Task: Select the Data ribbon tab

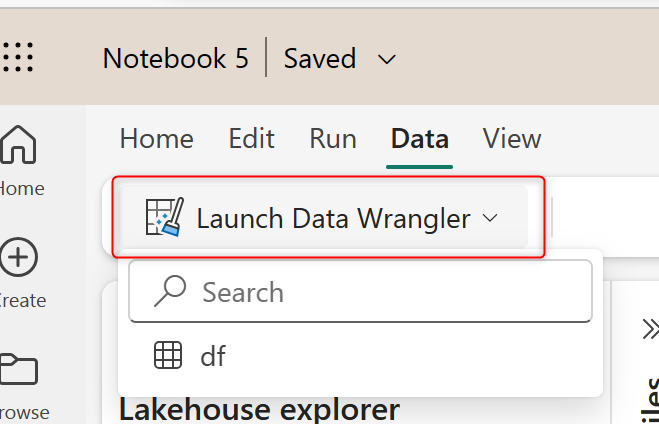Action: pyautogui.click(x=420, y=138)
